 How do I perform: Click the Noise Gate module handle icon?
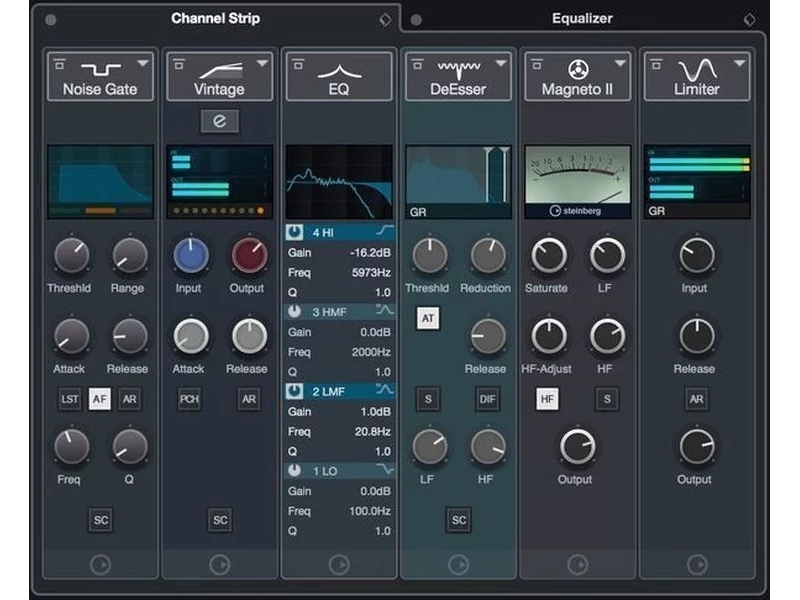pyautogui.click(x=60, y=65)
